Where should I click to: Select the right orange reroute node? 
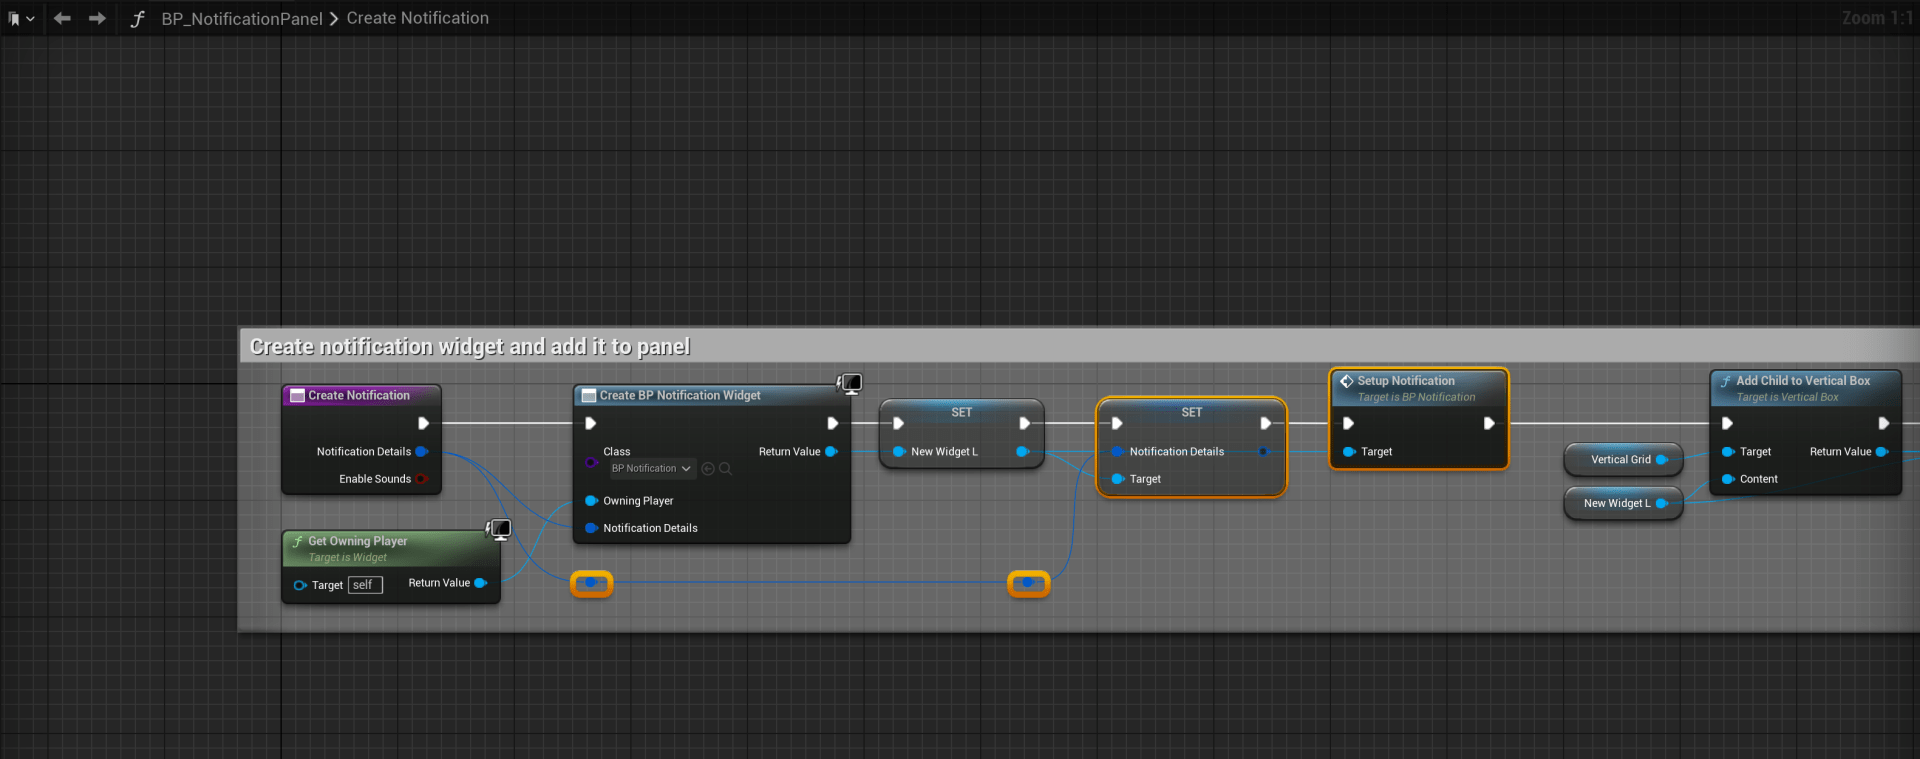[x=1028, y=583]
